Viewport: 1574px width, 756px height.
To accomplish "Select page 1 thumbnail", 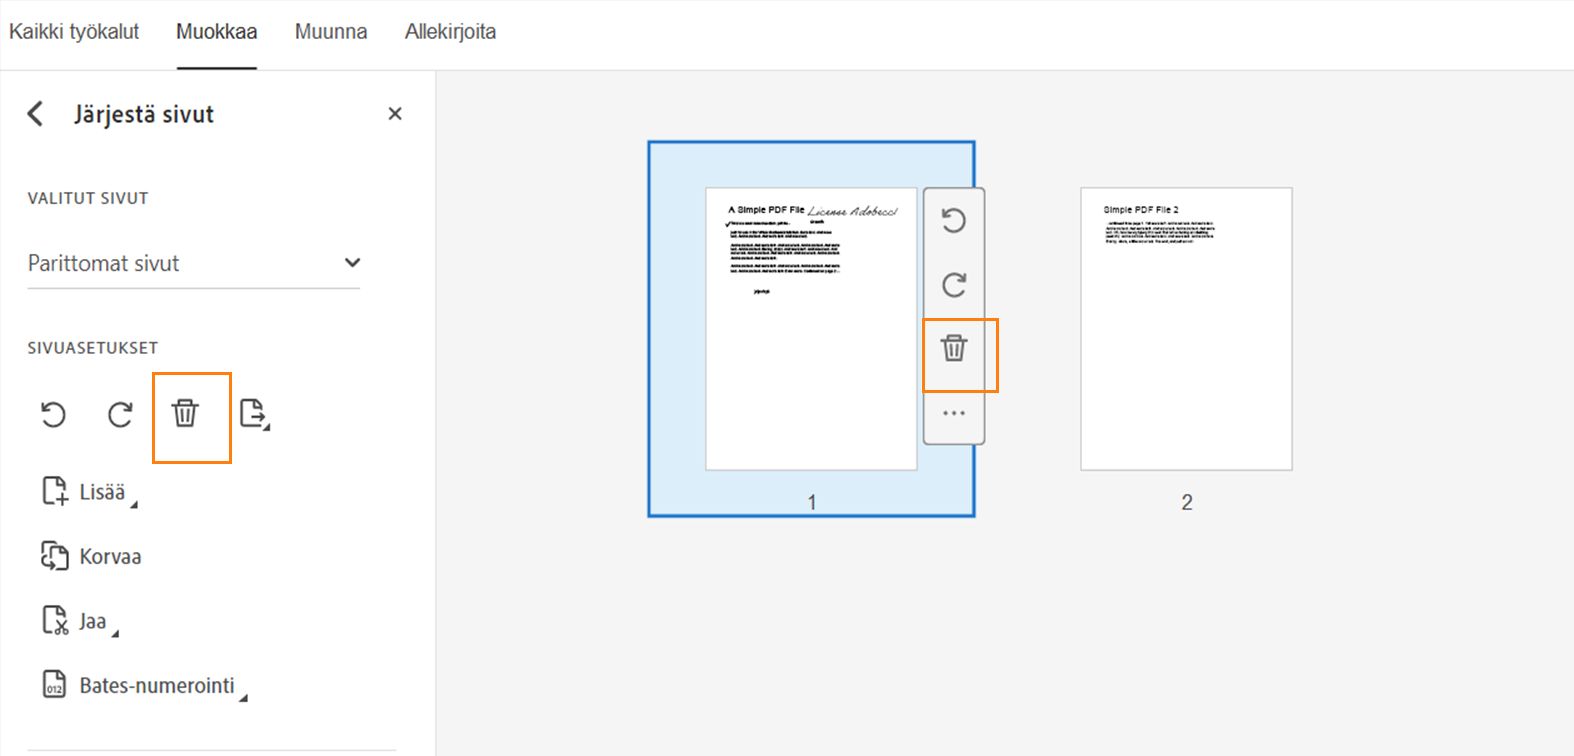I will point(811,329).
